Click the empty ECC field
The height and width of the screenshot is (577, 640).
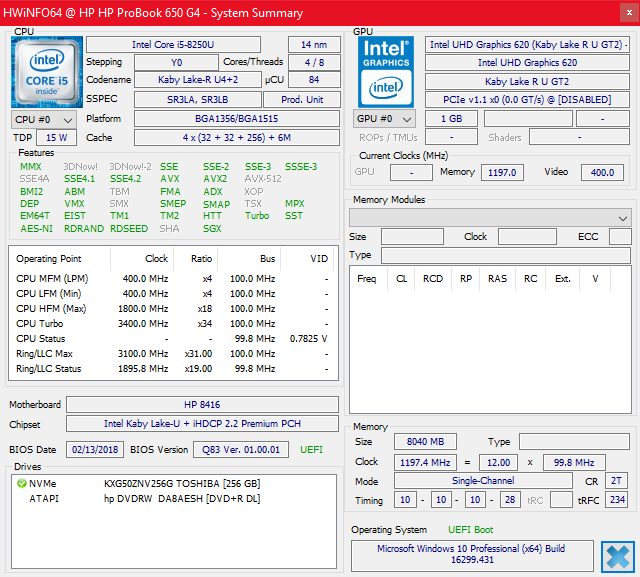(x=620, y=237)
